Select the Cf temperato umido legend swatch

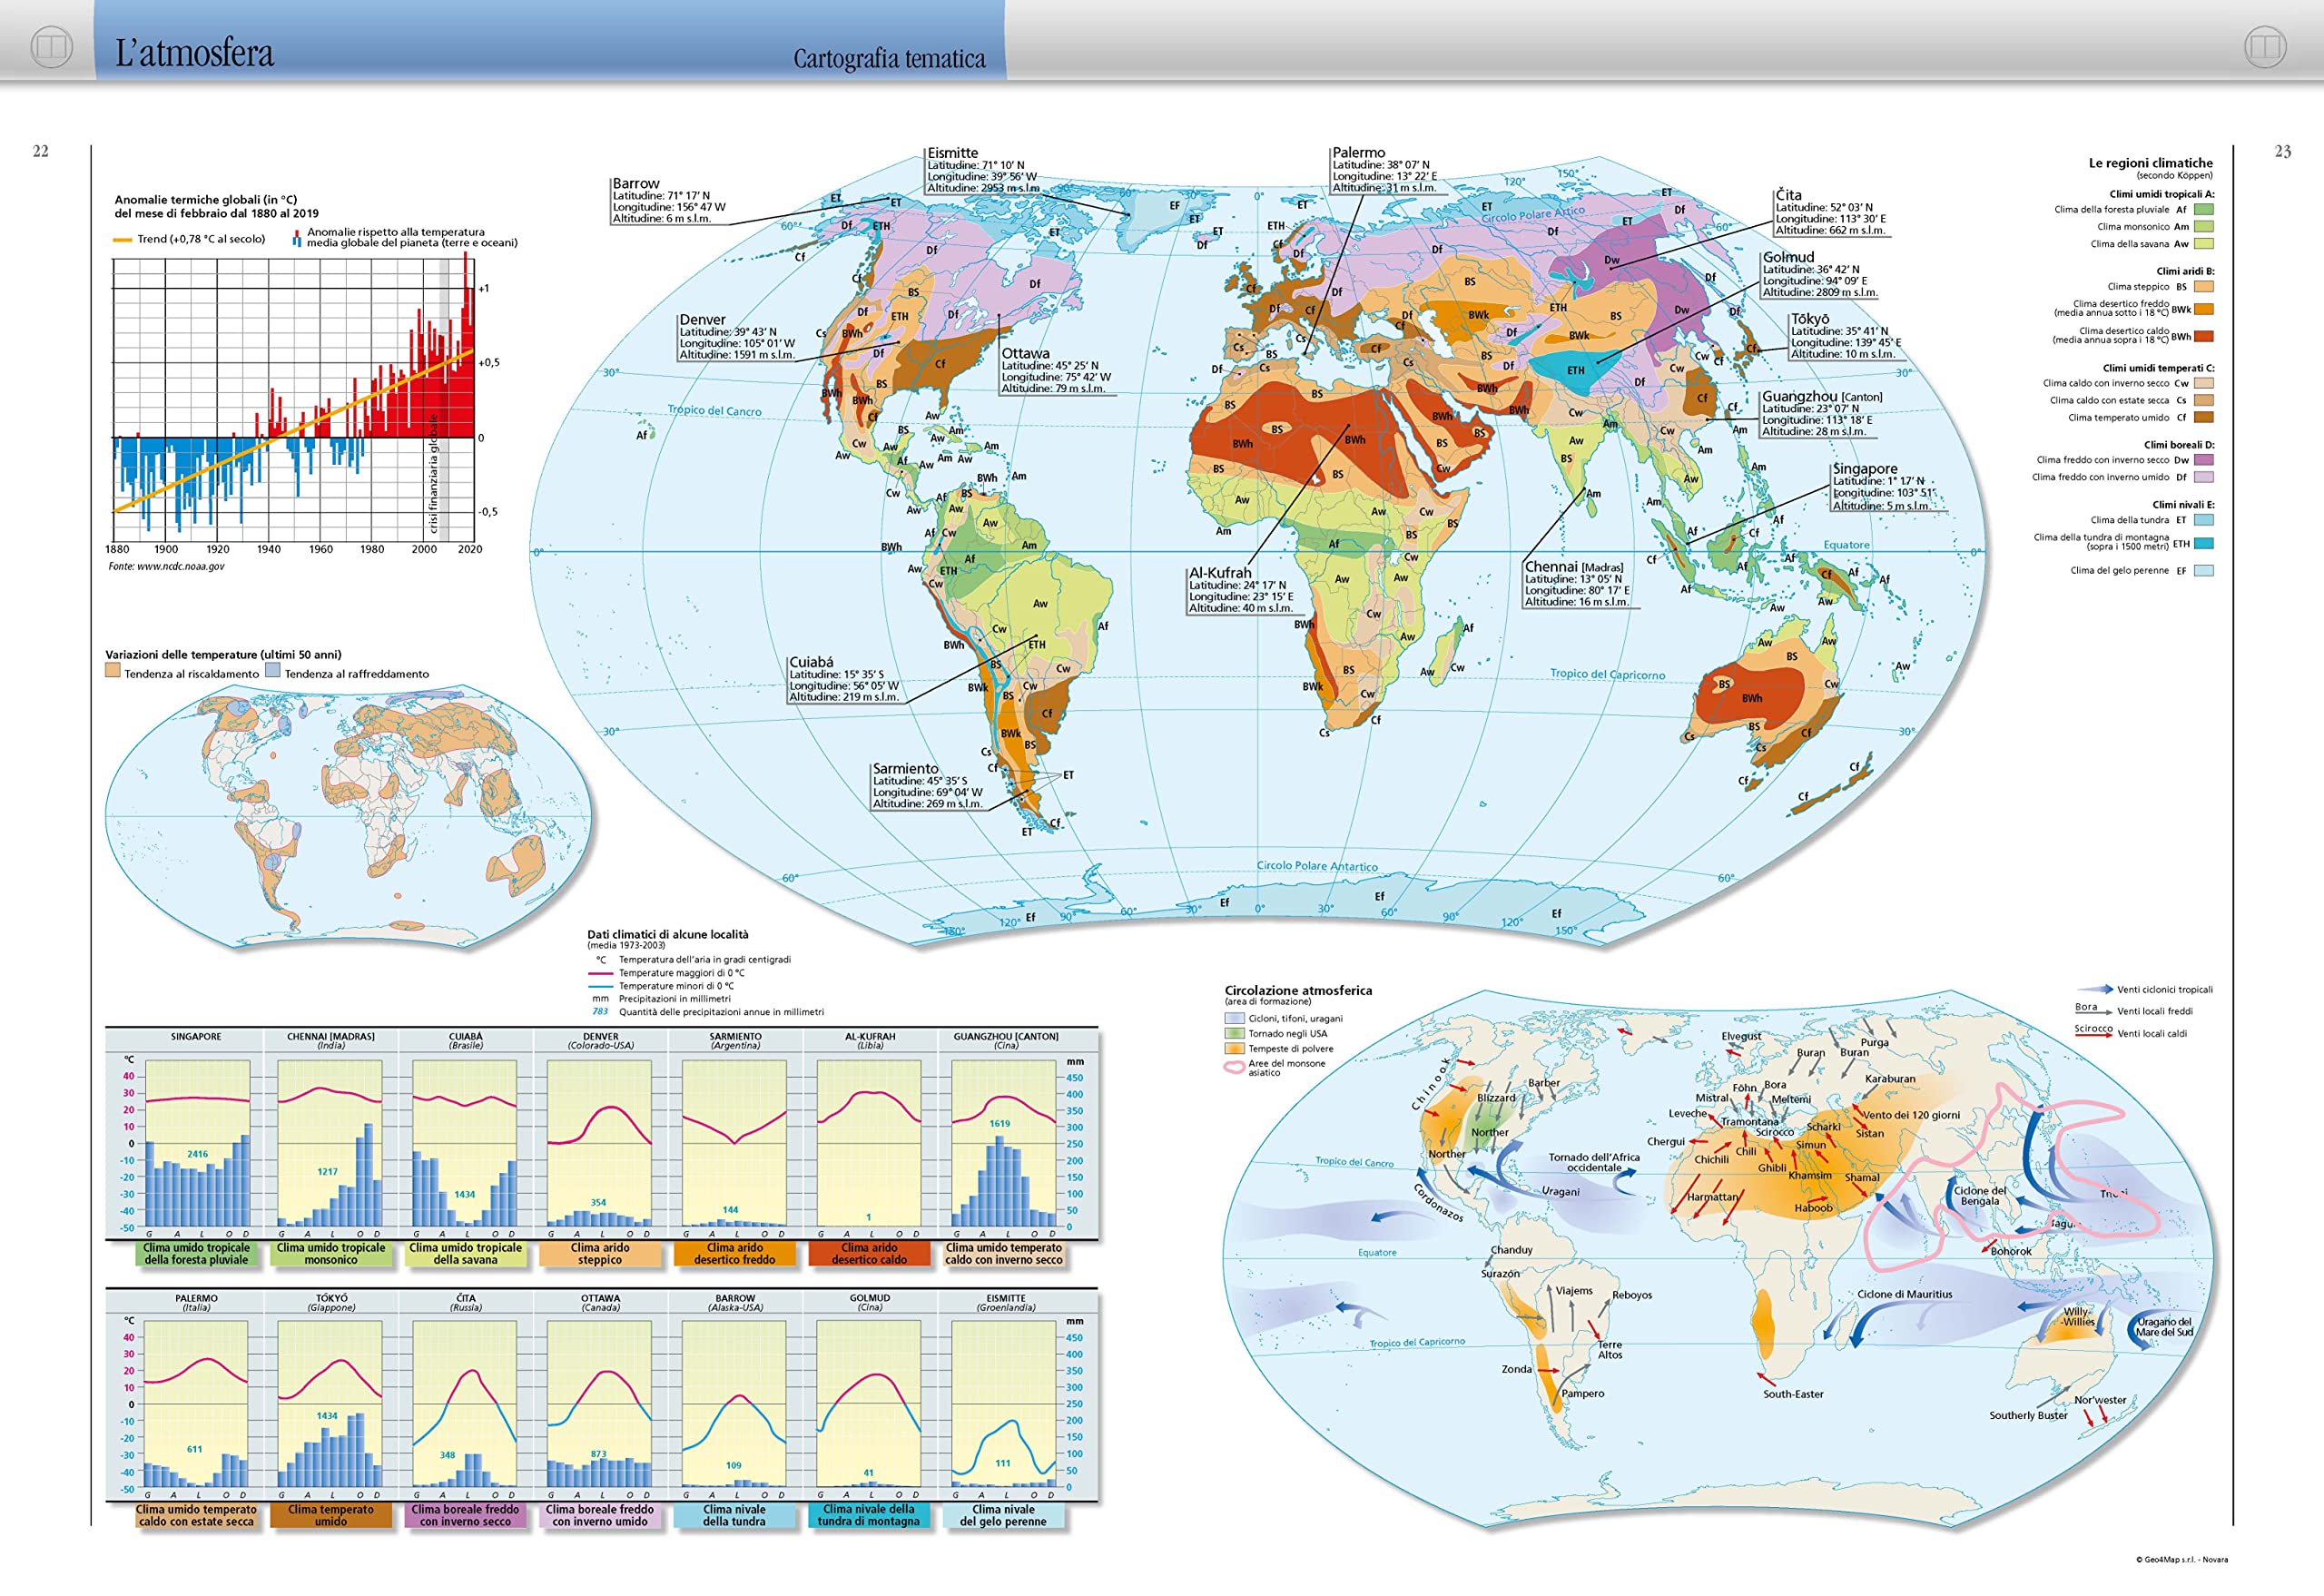pos(2204,418)
